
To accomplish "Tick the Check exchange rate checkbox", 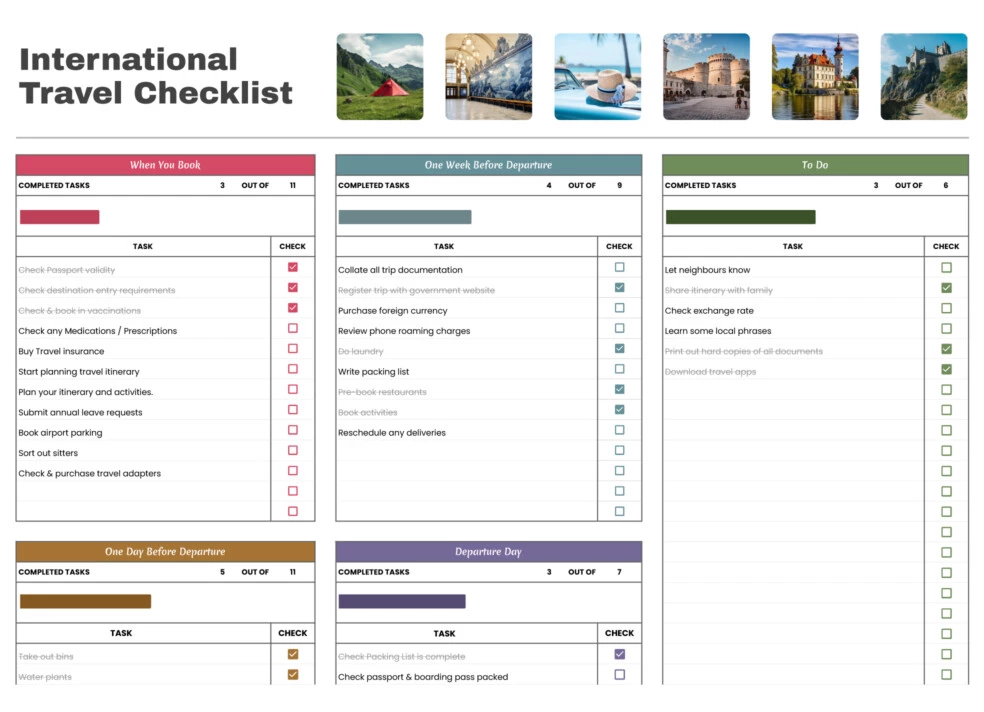I will [946, 309].
